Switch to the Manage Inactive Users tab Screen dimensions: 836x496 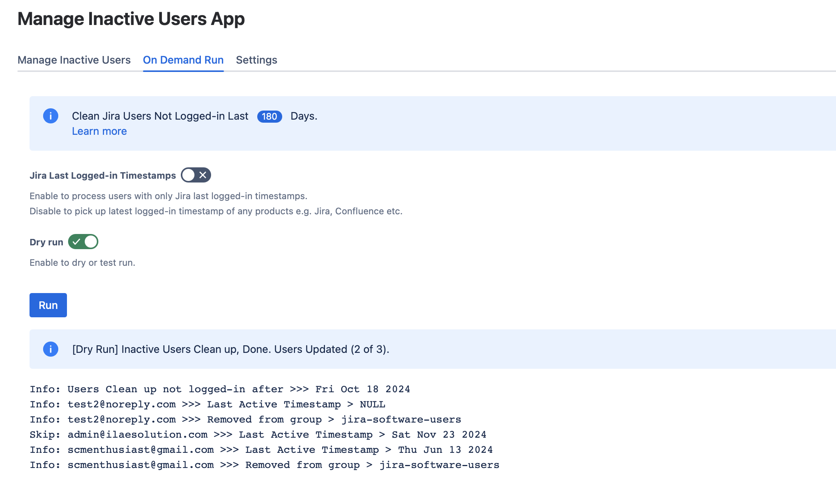point(74,60)
